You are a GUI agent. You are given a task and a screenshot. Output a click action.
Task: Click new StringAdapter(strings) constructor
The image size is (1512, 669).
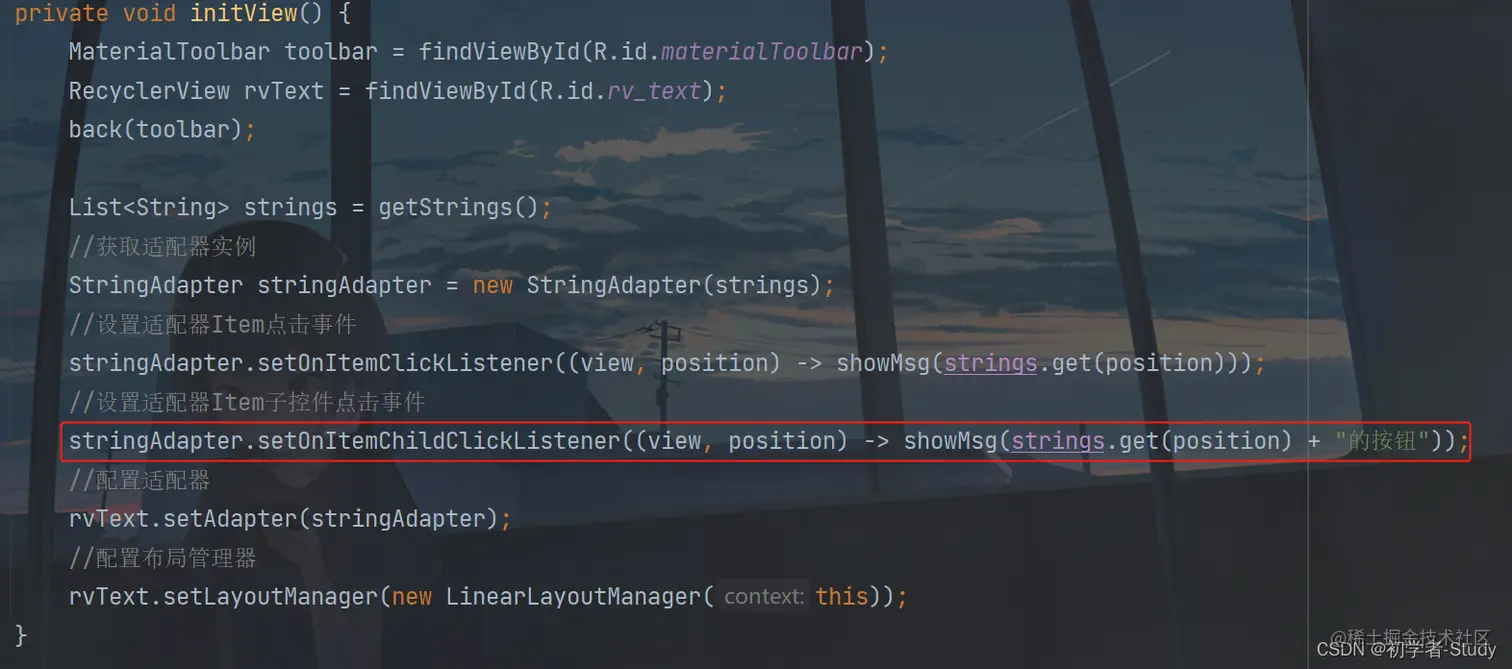pyautogui.click(x=647, y=285)
